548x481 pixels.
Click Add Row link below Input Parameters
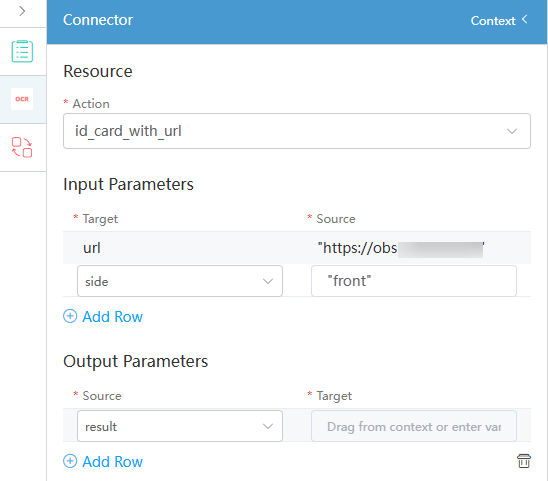click(x=112, y=317)
